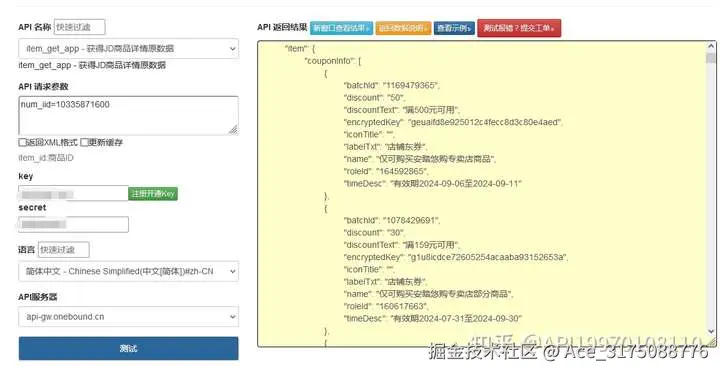Click the language quick filter field

(x=64, y=250)
